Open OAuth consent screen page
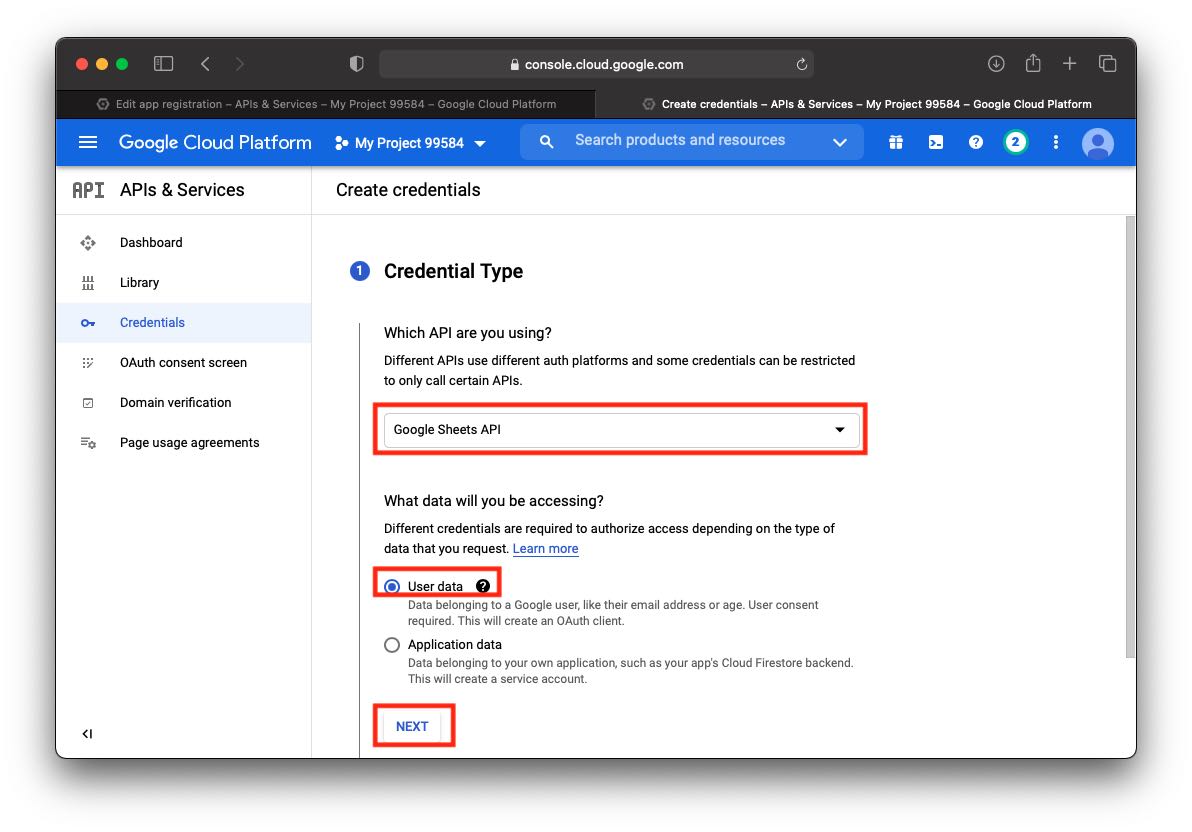The width and height of the screenshot is (1192, 832). (x=183, y=363)
